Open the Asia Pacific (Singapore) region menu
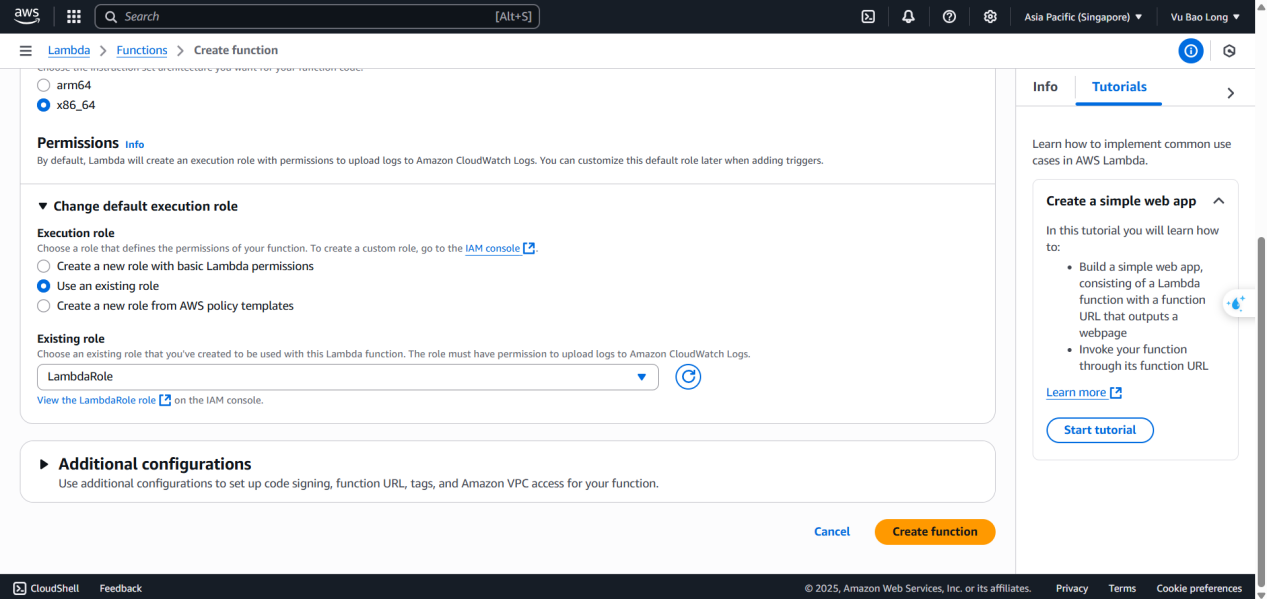1267x599 pixels. pyautogui.click(x=1083, y=17)
